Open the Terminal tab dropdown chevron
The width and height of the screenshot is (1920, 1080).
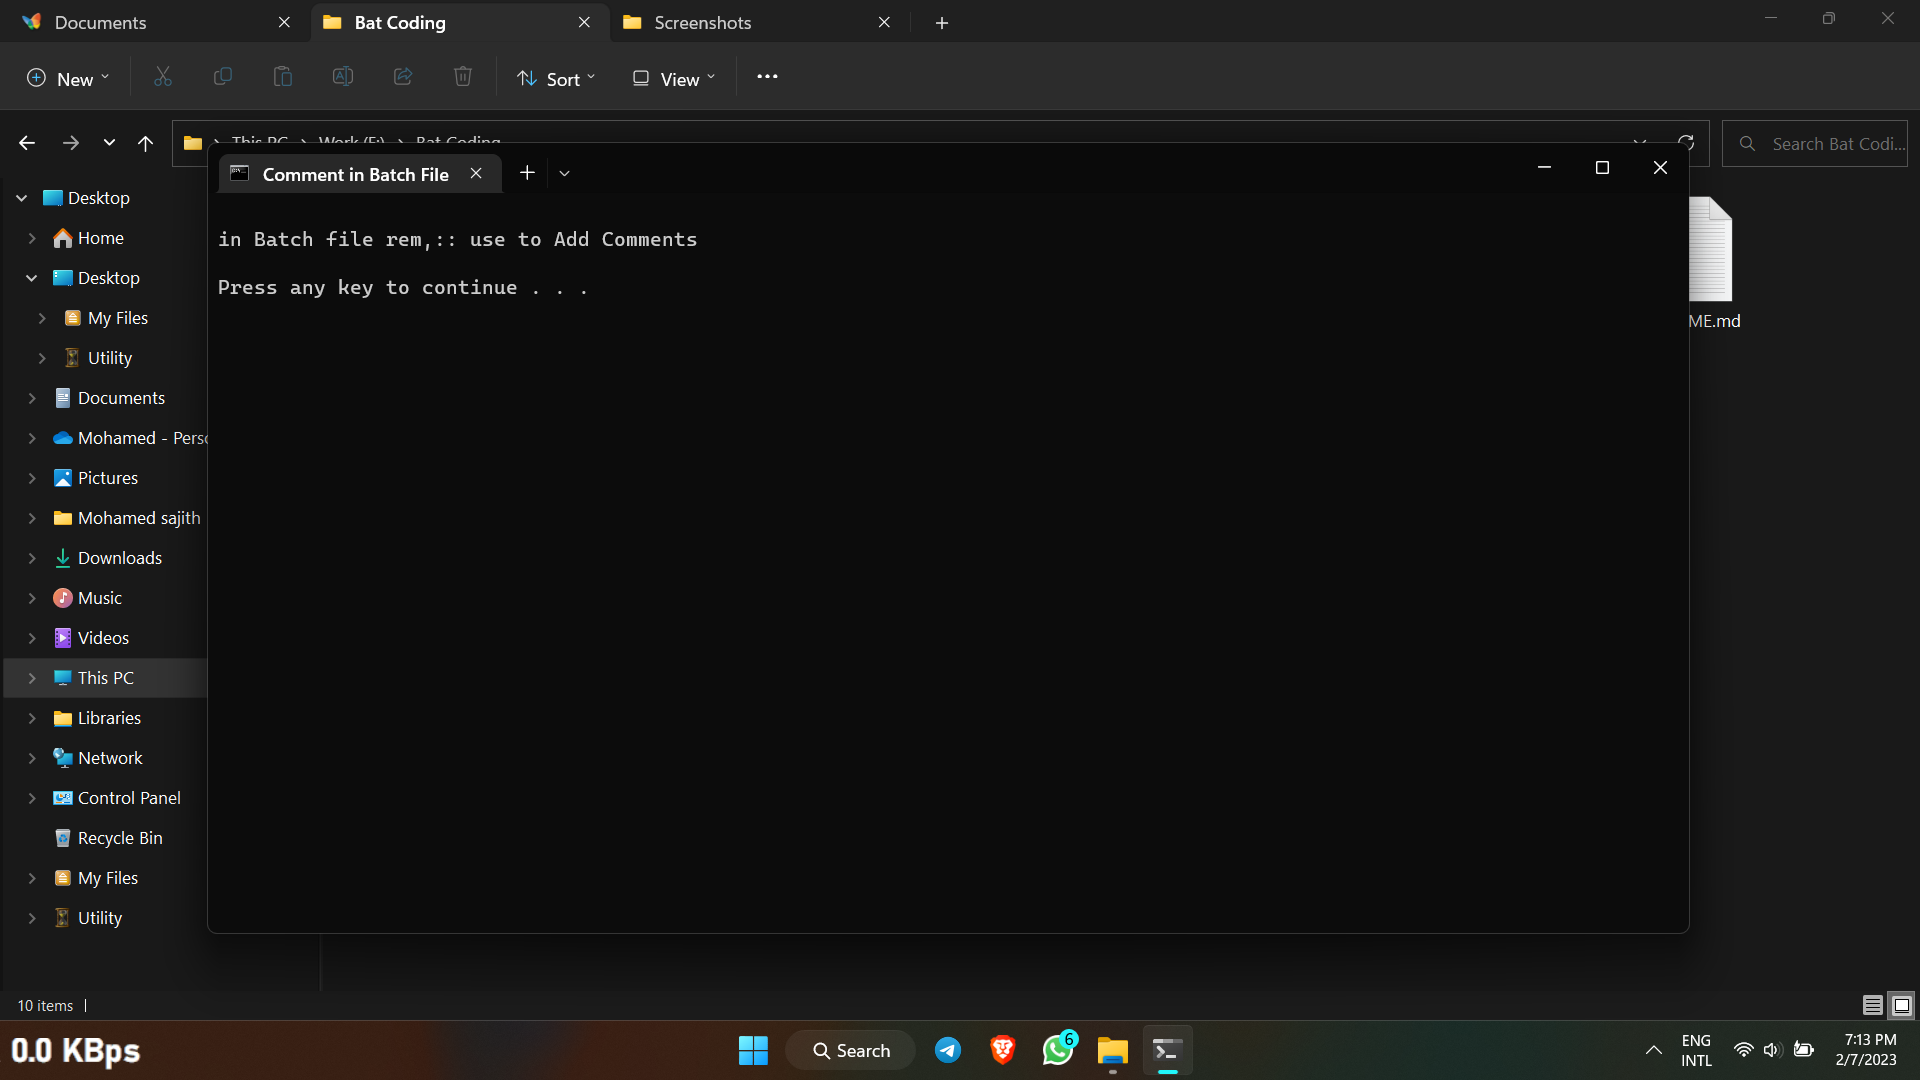[x=564, y=172]
